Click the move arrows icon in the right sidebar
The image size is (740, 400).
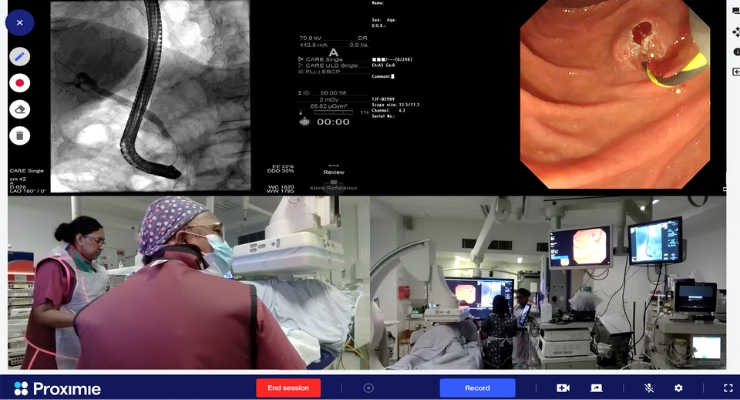pos(736,32)
